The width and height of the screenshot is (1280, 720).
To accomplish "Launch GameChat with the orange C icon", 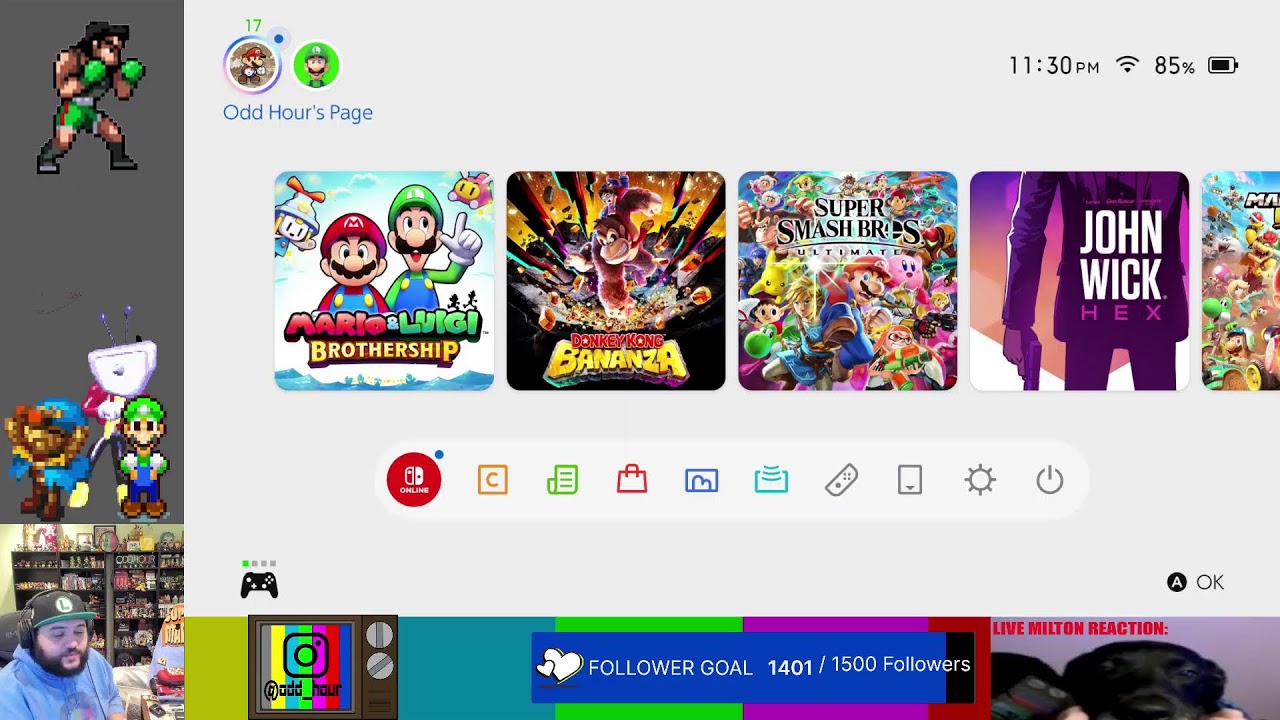I will click(x=492, y=480).
